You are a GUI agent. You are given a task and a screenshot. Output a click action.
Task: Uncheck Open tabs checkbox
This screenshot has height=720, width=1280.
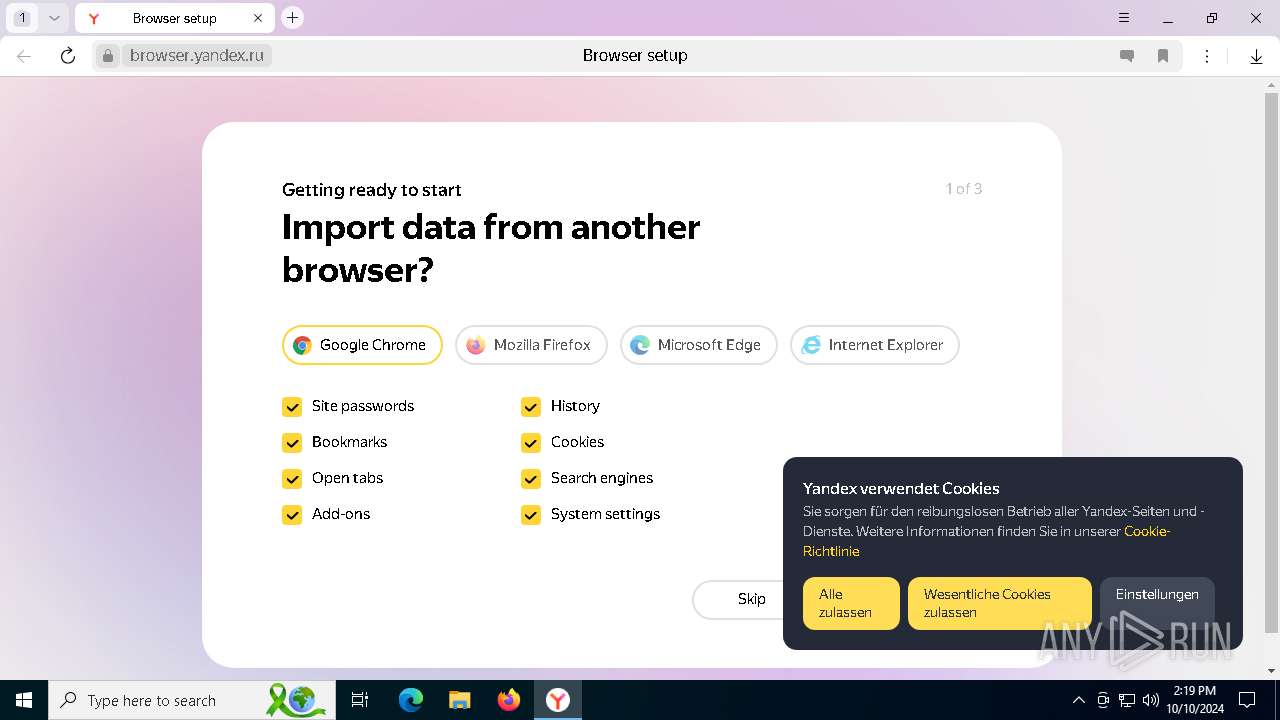click(292, 479)
